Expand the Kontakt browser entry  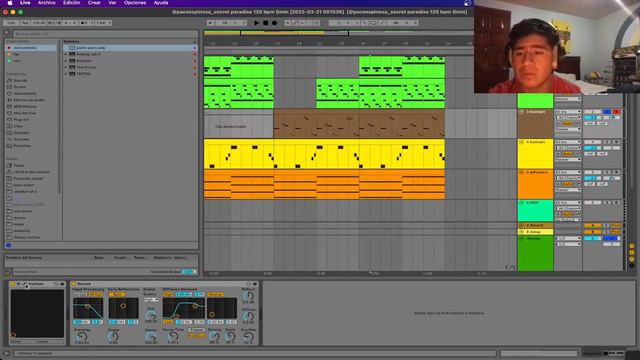point(66,61)
